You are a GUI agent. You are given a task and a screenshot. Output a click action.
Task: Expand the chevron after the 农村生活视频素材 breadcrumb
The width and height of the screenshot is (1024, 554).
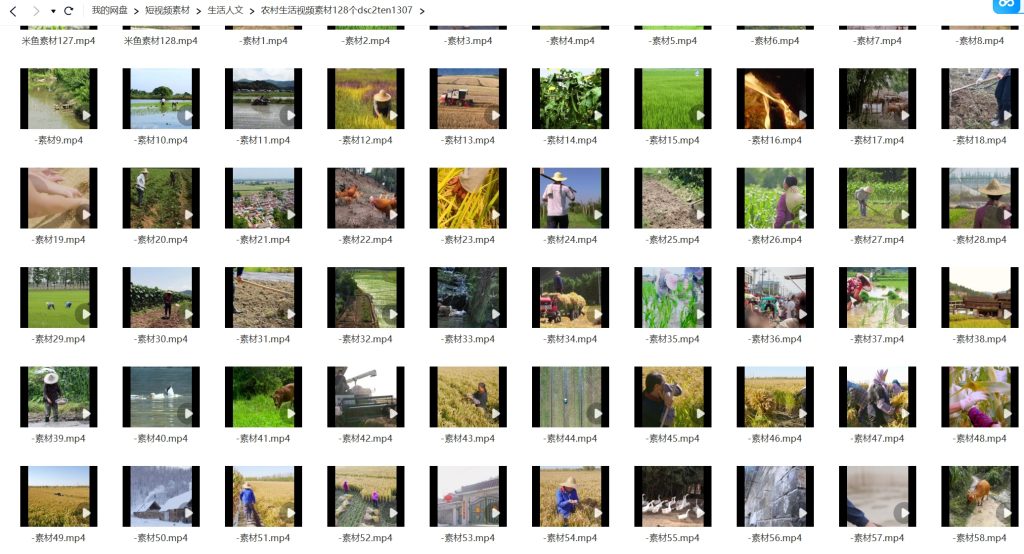point(422,11)
